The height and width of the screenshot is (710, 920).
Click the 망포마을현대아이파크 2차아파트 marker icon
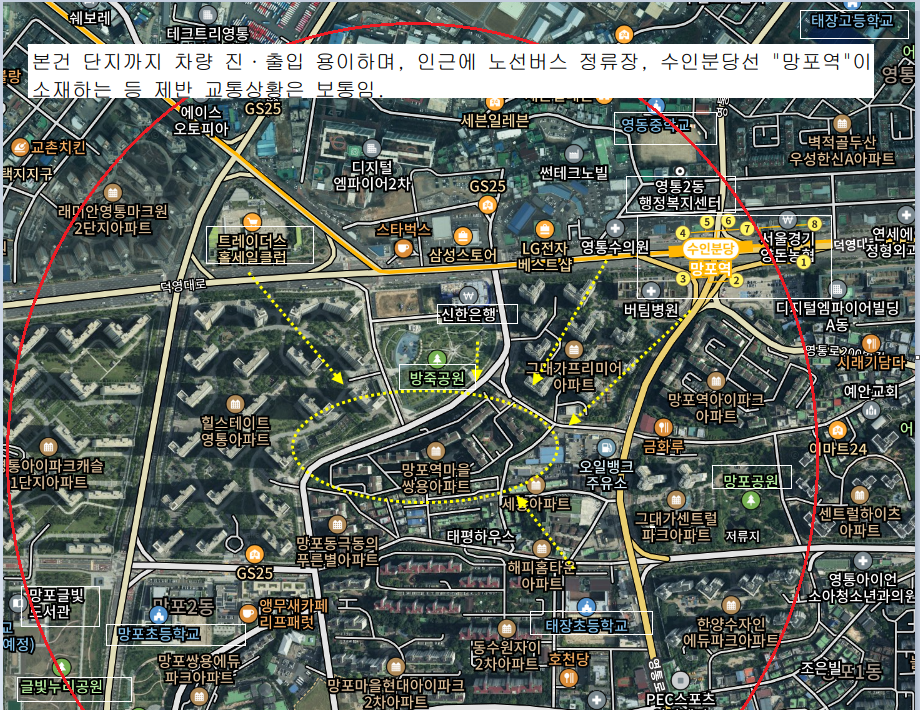pos(395,667)
